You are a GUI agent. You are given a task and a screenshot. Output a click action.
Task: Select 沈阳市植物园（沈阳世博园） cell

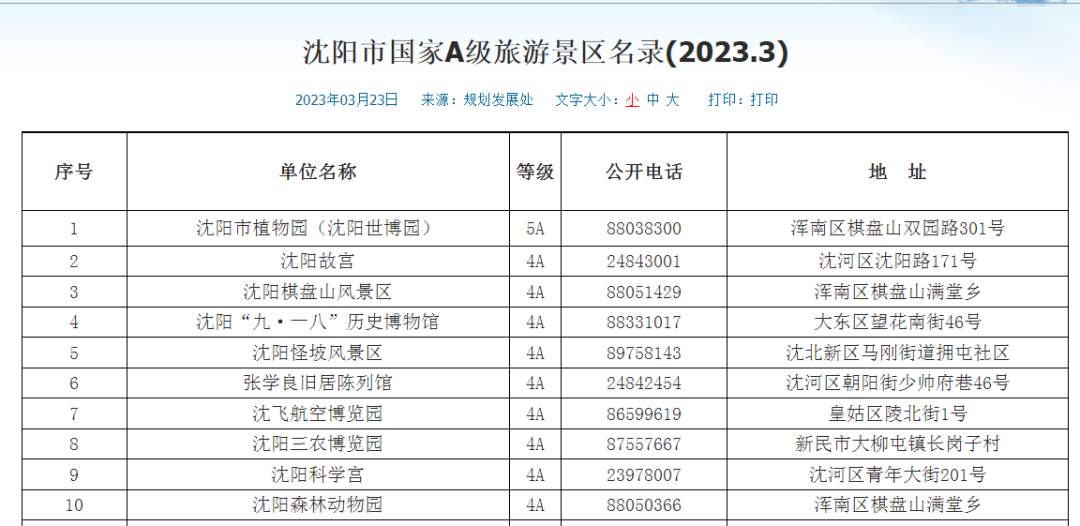318,229
